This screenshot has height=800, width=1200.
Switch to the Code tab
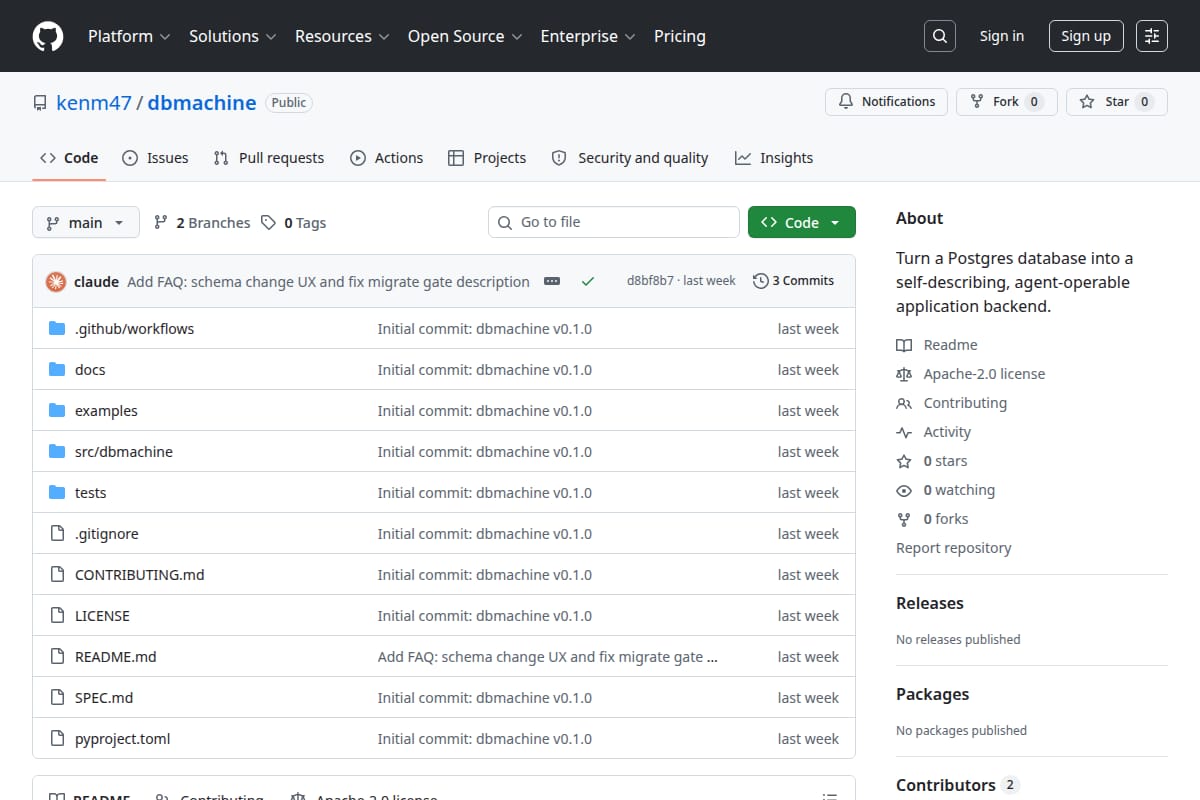(69, 158)
